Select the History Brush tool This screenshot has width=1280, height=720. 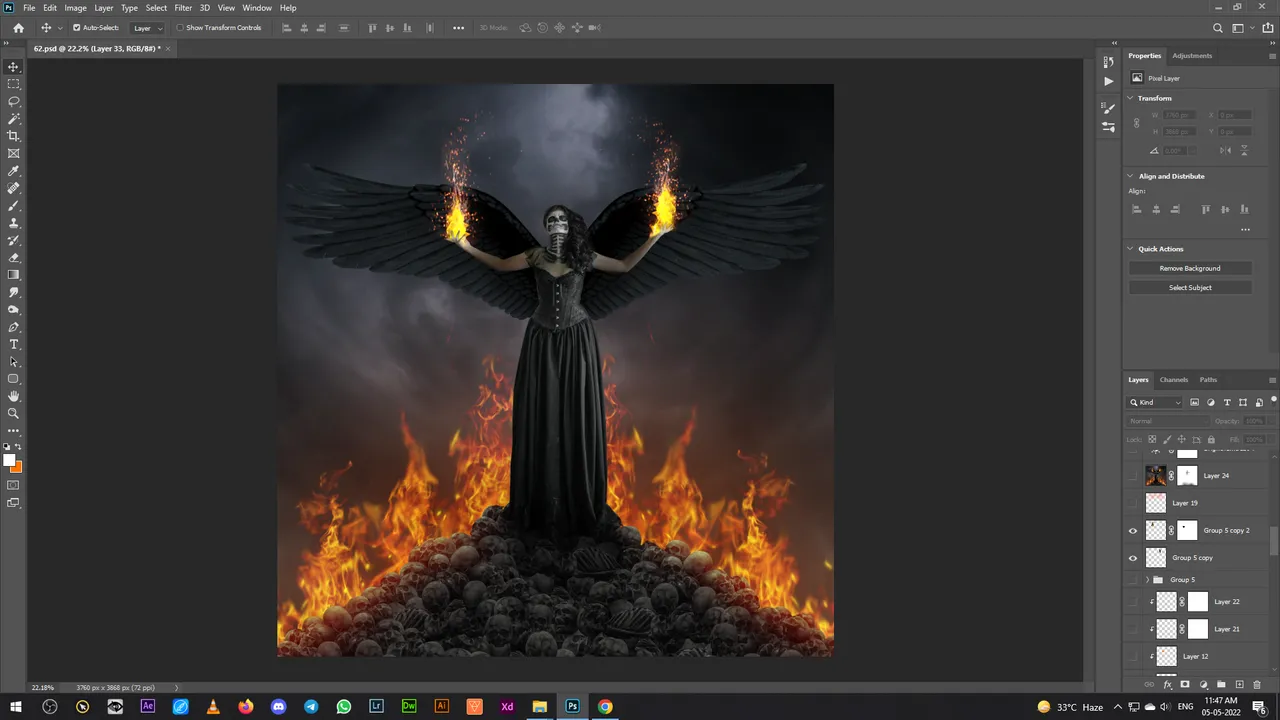click(13, 240)
